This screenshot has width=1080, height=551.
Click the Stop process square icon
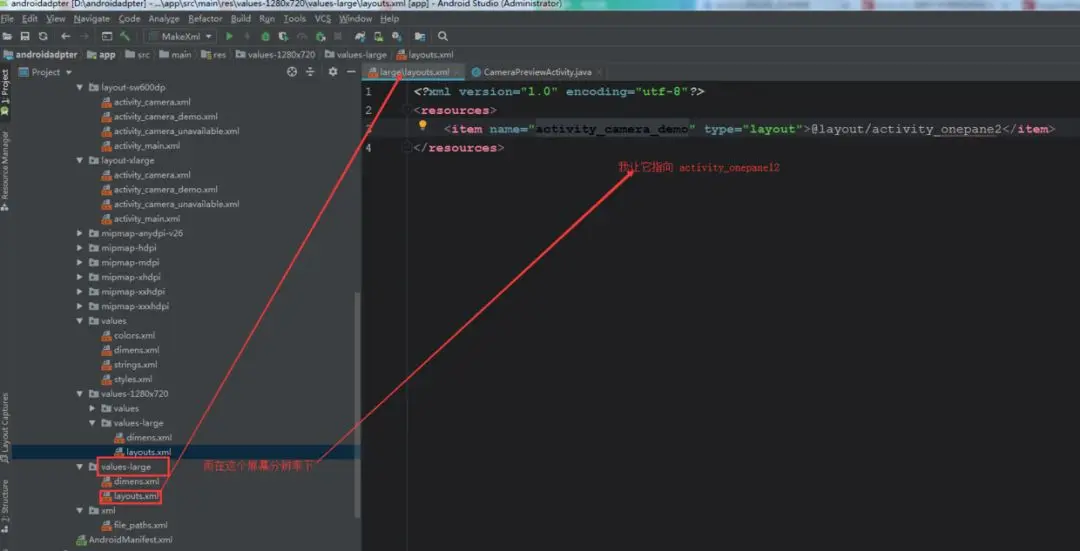pos(338,37)
